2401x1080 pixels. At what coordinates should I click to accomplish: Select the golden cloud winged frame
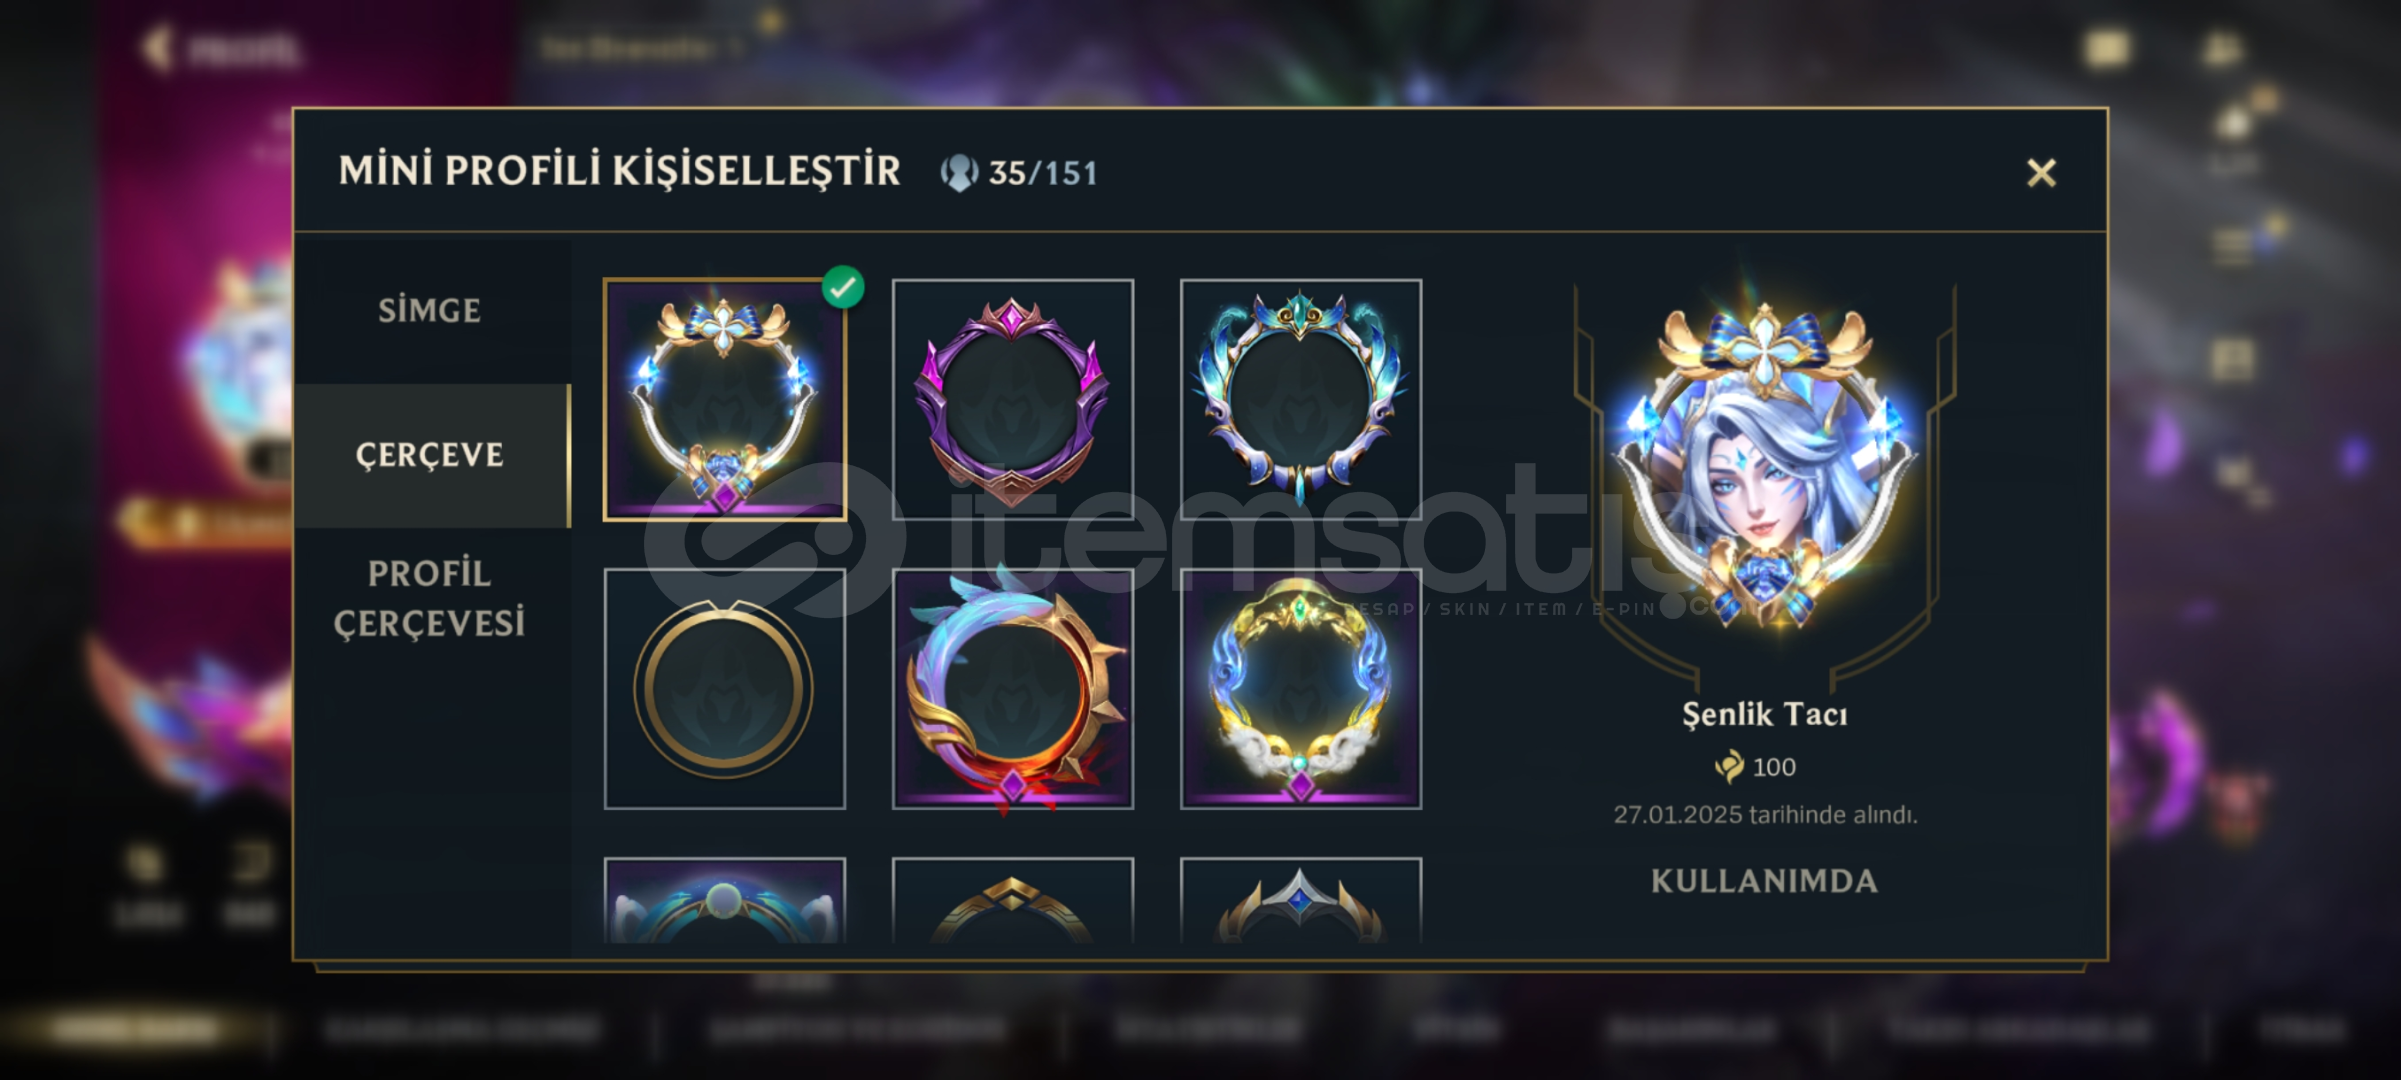click(x=1300, y=689)
